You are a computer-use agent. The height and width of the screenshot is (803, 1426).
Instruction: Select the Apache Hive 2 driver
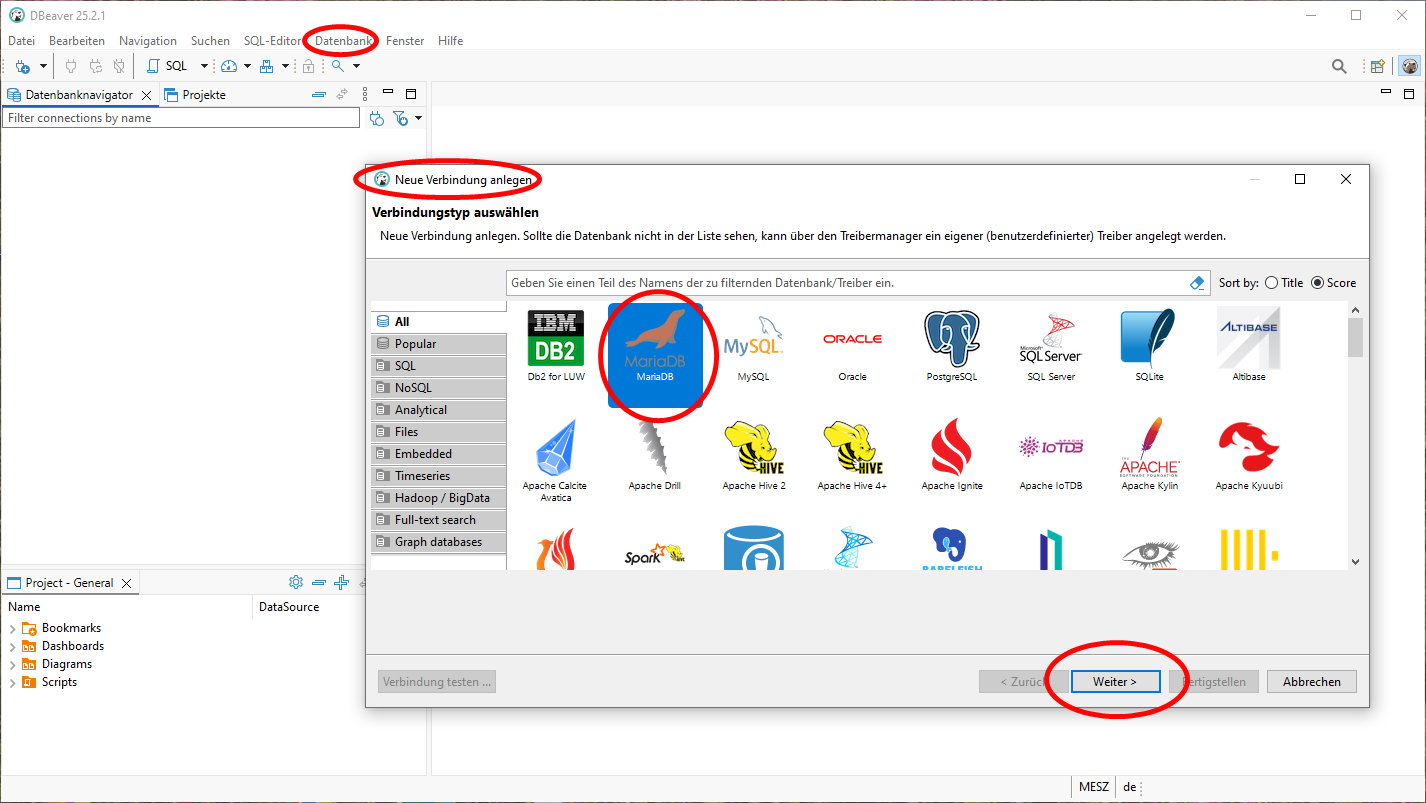[x=753, y=448]
